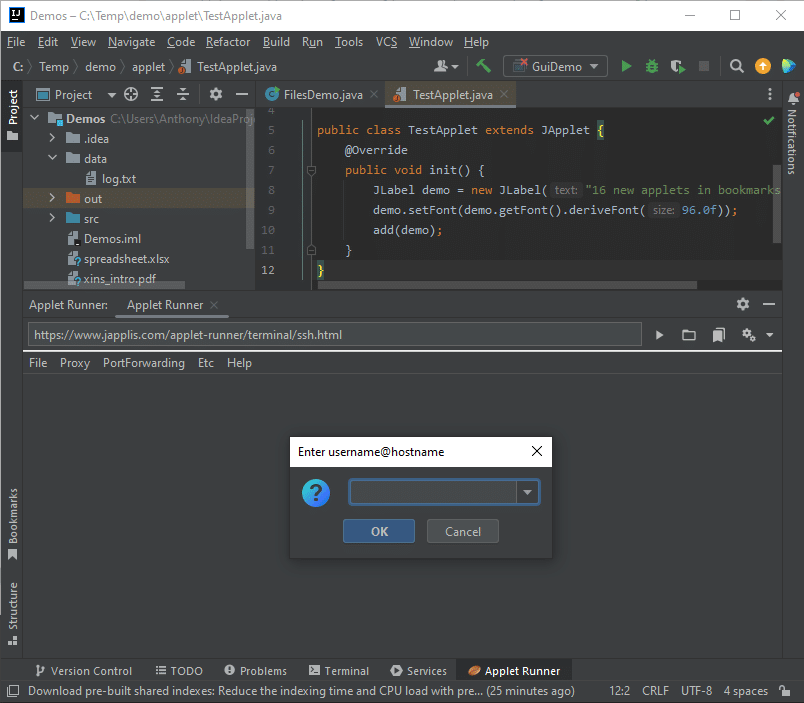This screenshot has height=703, width=804.
Task: Hide the Applet Runner panel
Action: point(769,304)
